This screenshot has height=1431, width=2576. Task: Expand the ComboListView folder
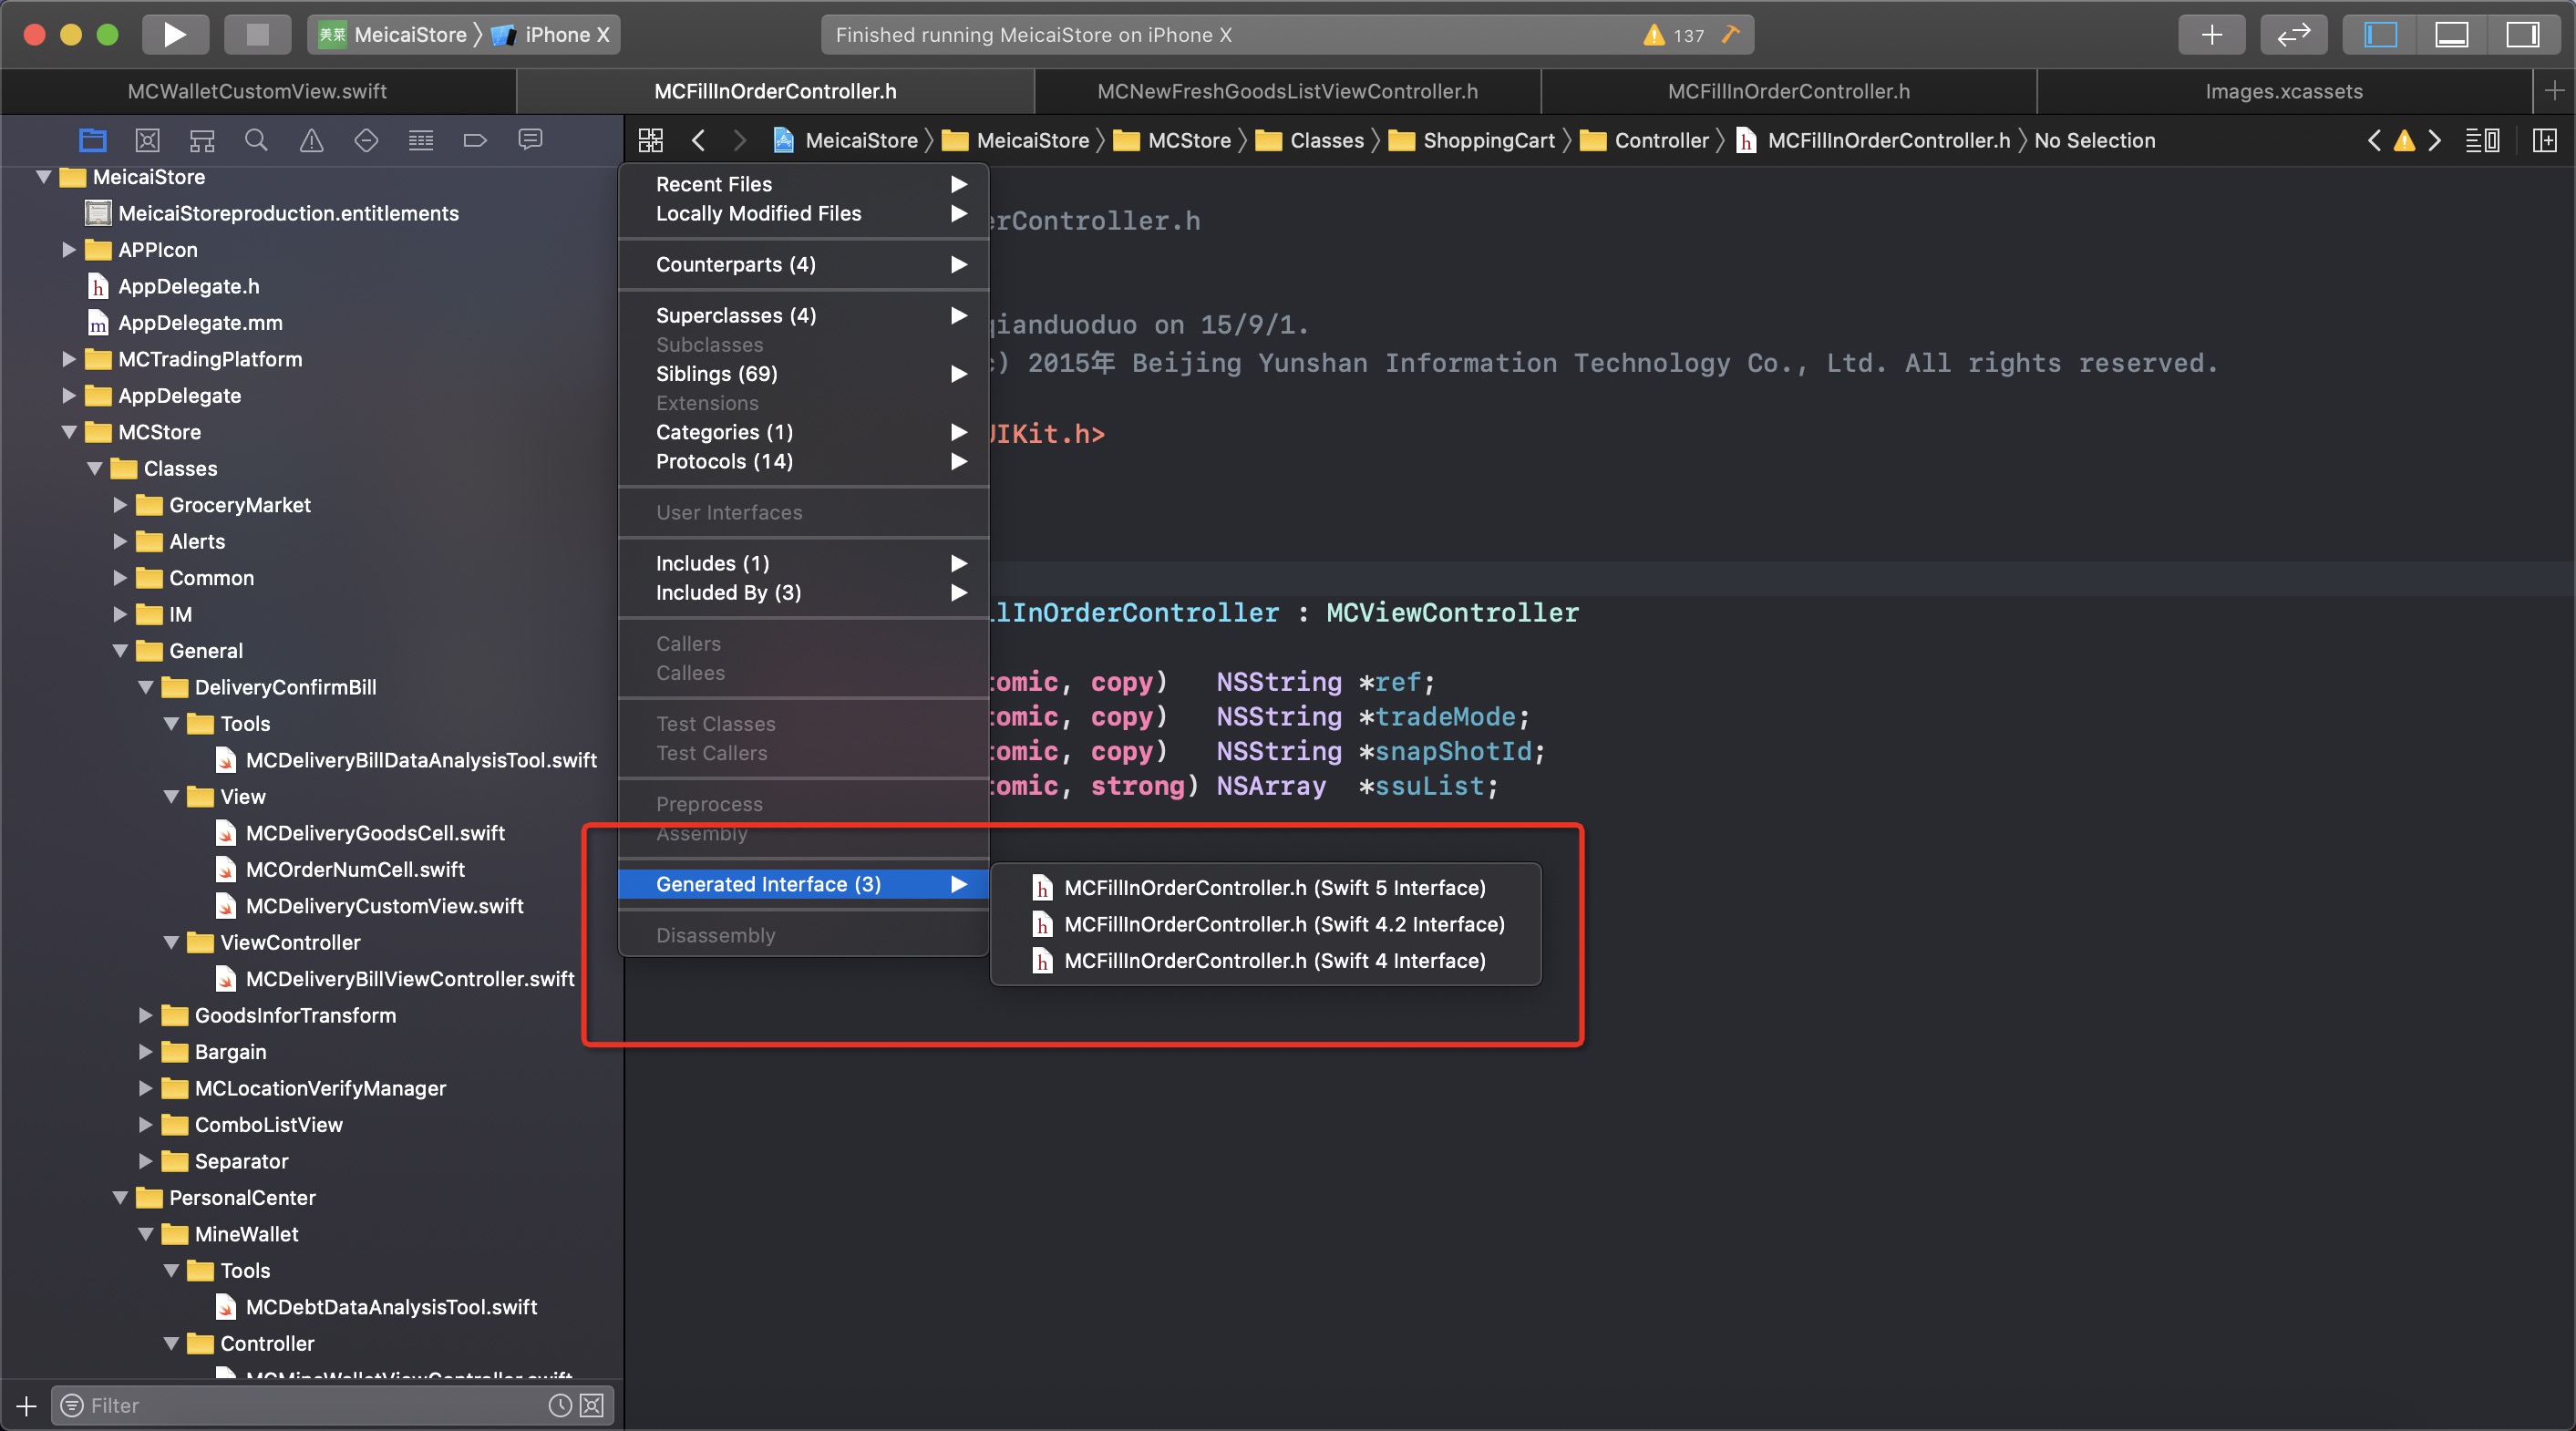145,1125
